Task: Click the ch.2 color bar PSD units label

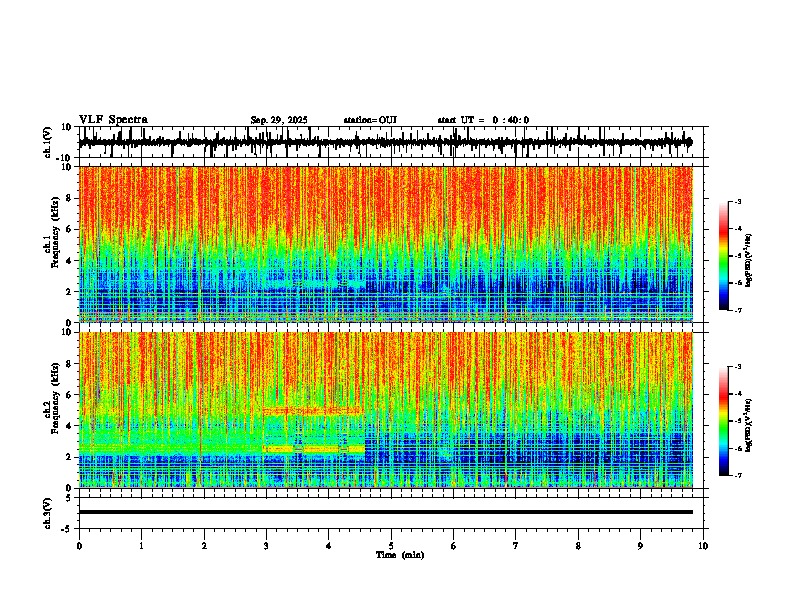Action: point(748,426)
